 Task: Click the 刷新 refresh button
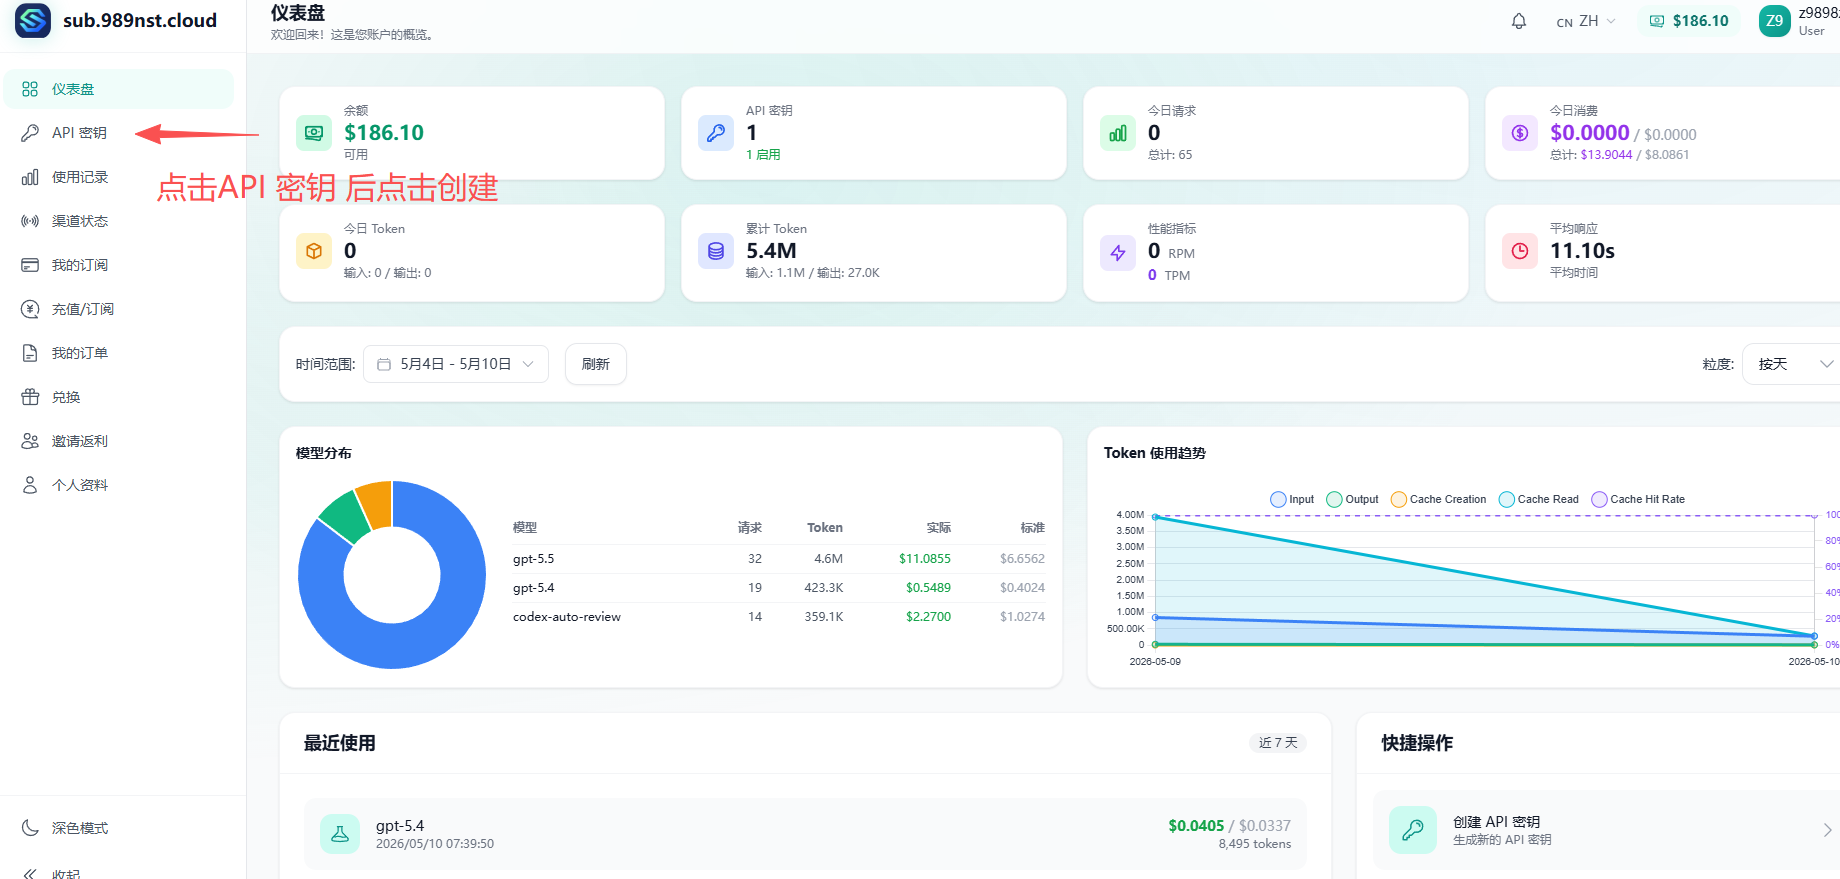596,364
